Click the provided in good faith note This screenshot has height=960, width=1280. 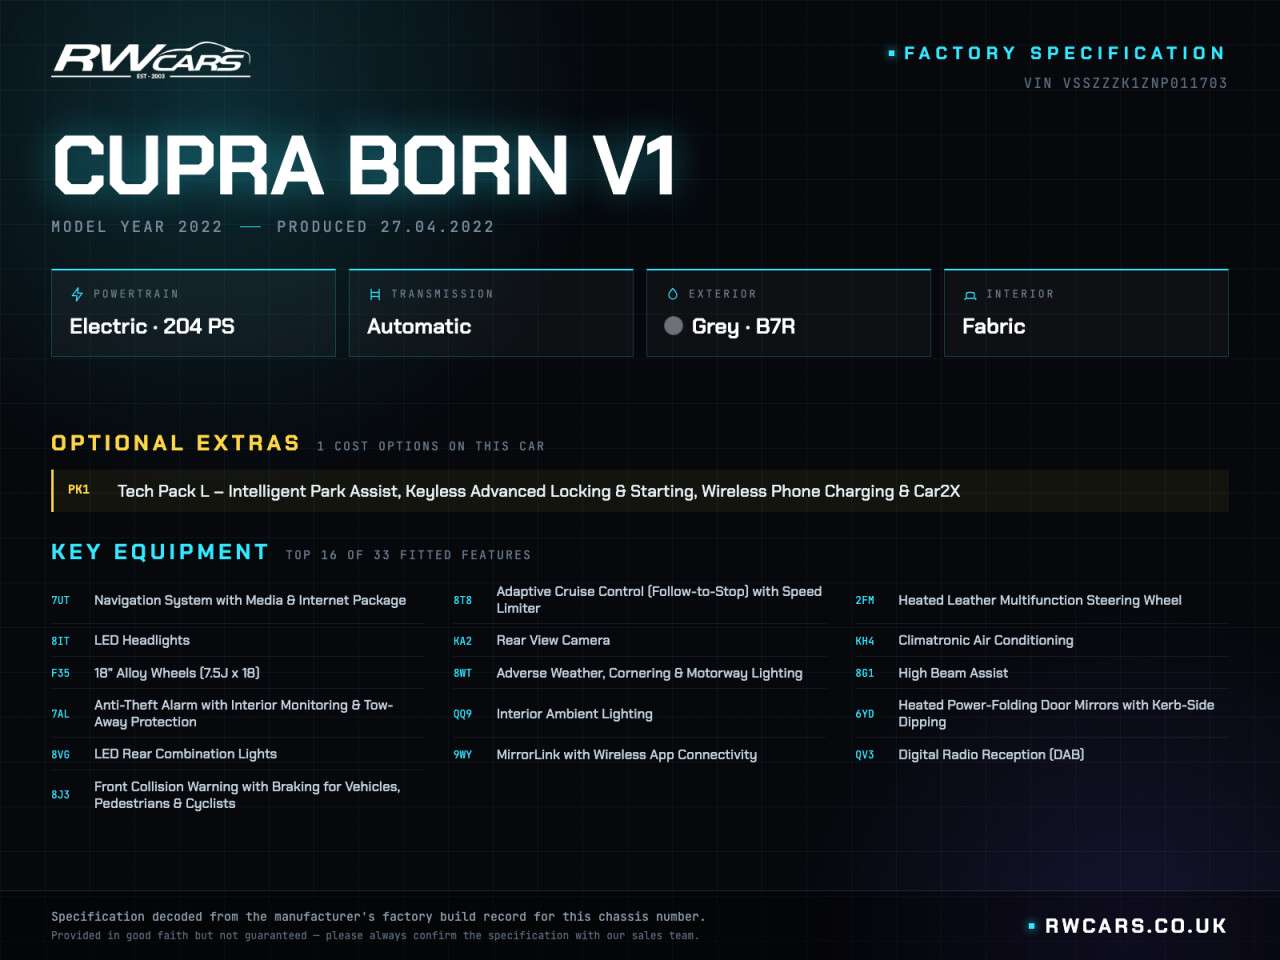coord(375,936)
